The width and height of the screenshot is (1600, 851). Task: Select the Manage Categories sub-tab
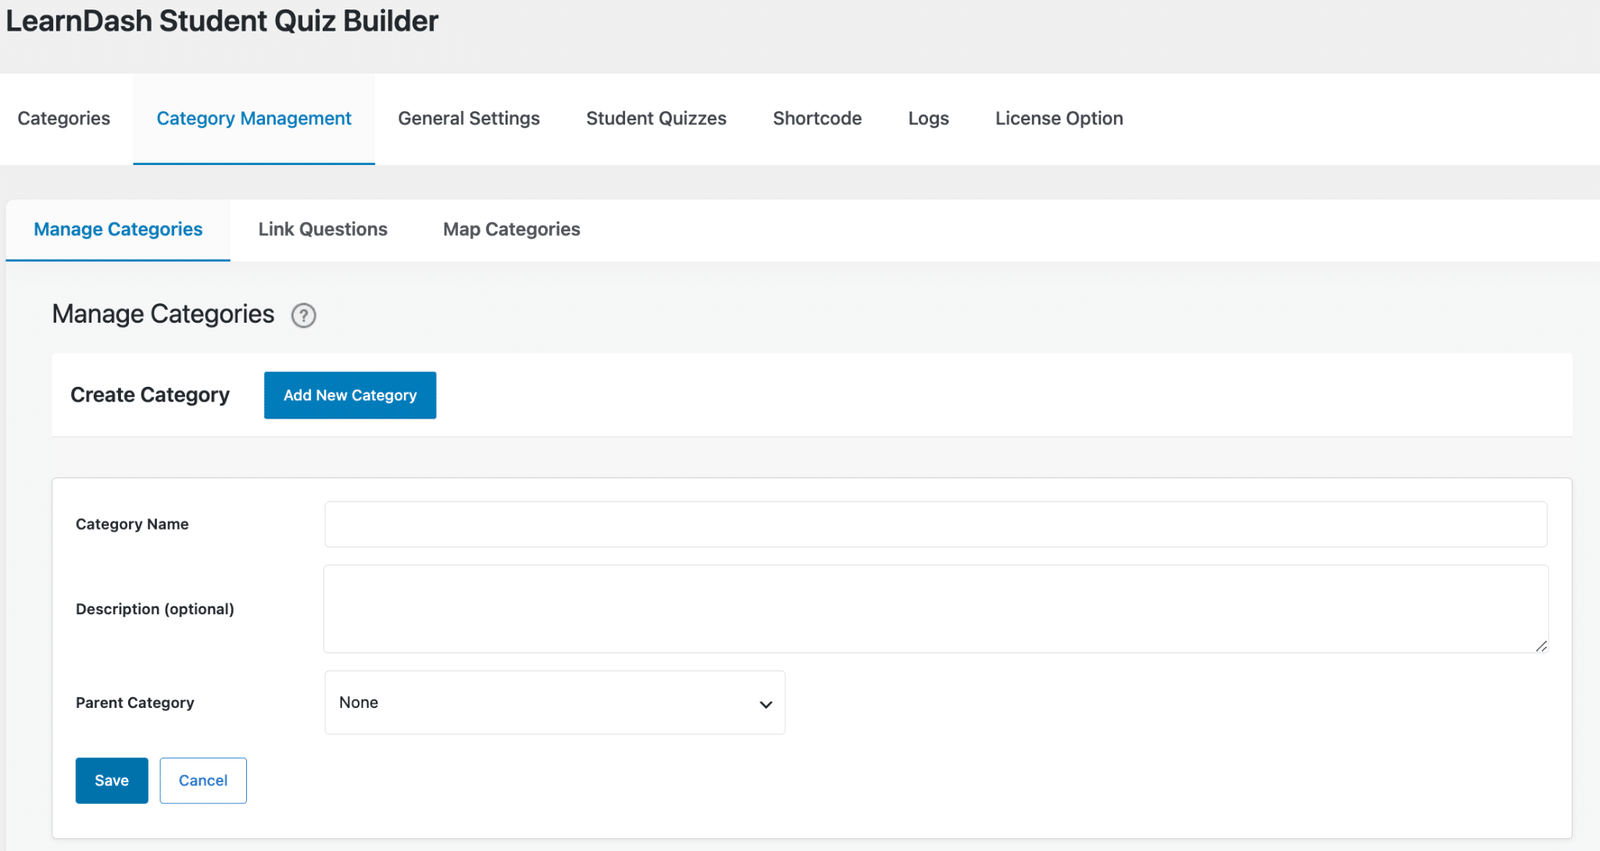(118, 229)
